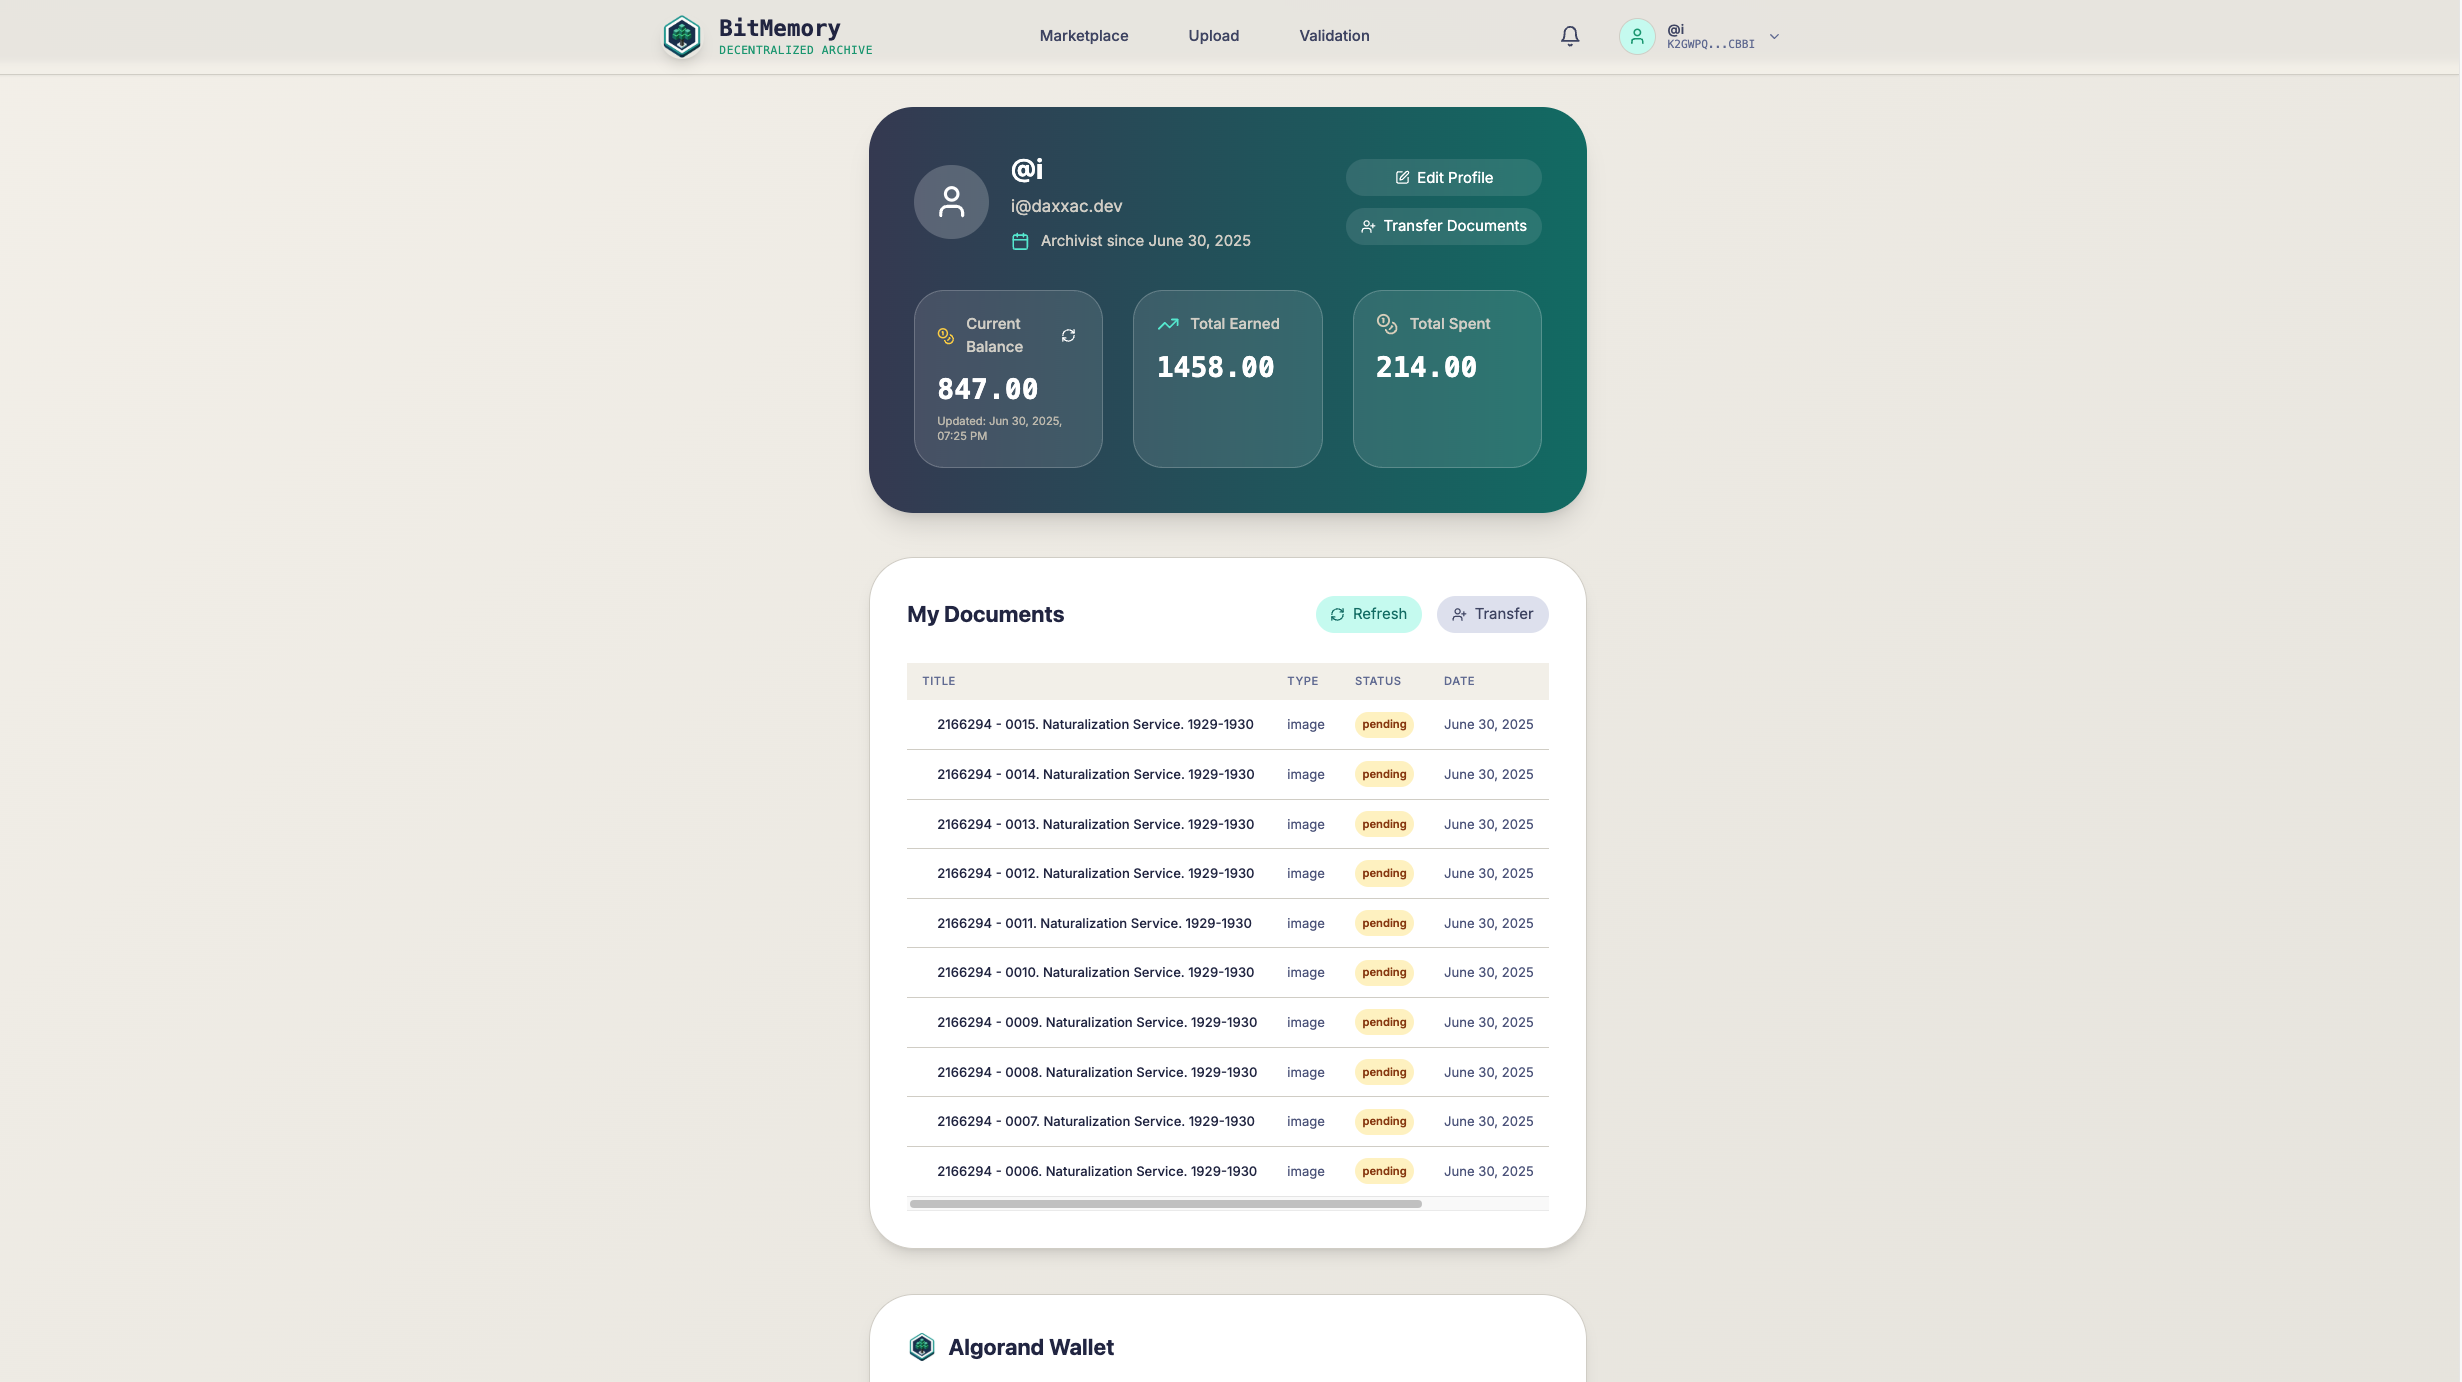Click Transfer button in My Documents
2462x1382 pixels.
pyautogui.click(x=1491, y=614)
